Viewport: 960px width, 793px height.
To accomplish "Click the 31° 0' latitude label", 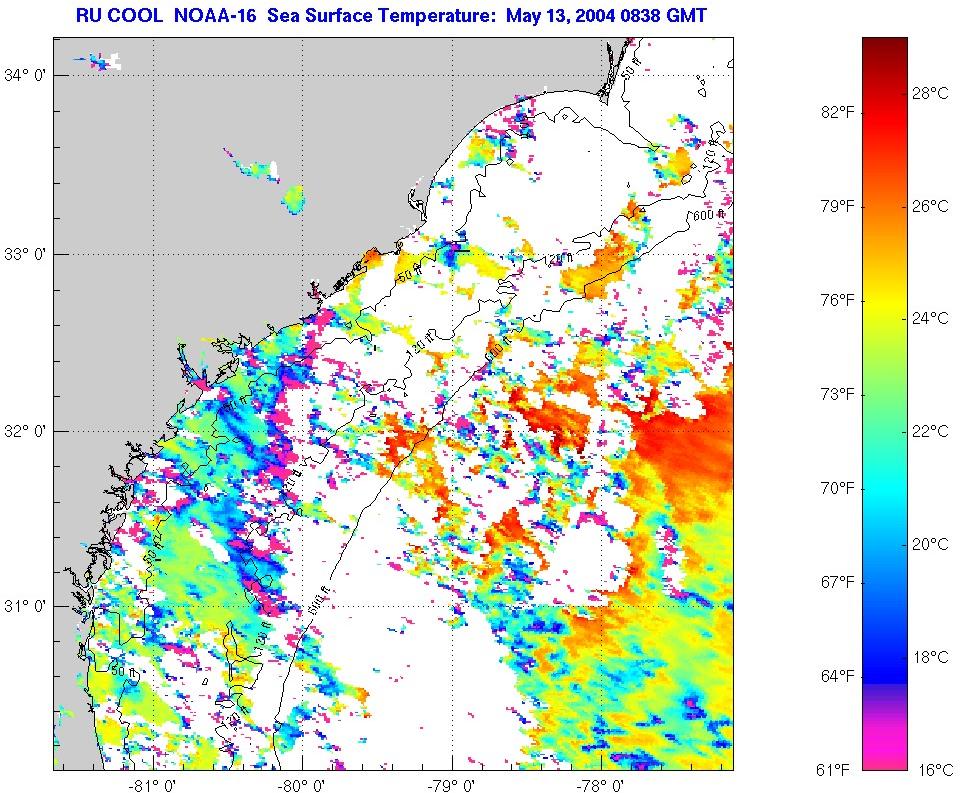I will point(25,606).
